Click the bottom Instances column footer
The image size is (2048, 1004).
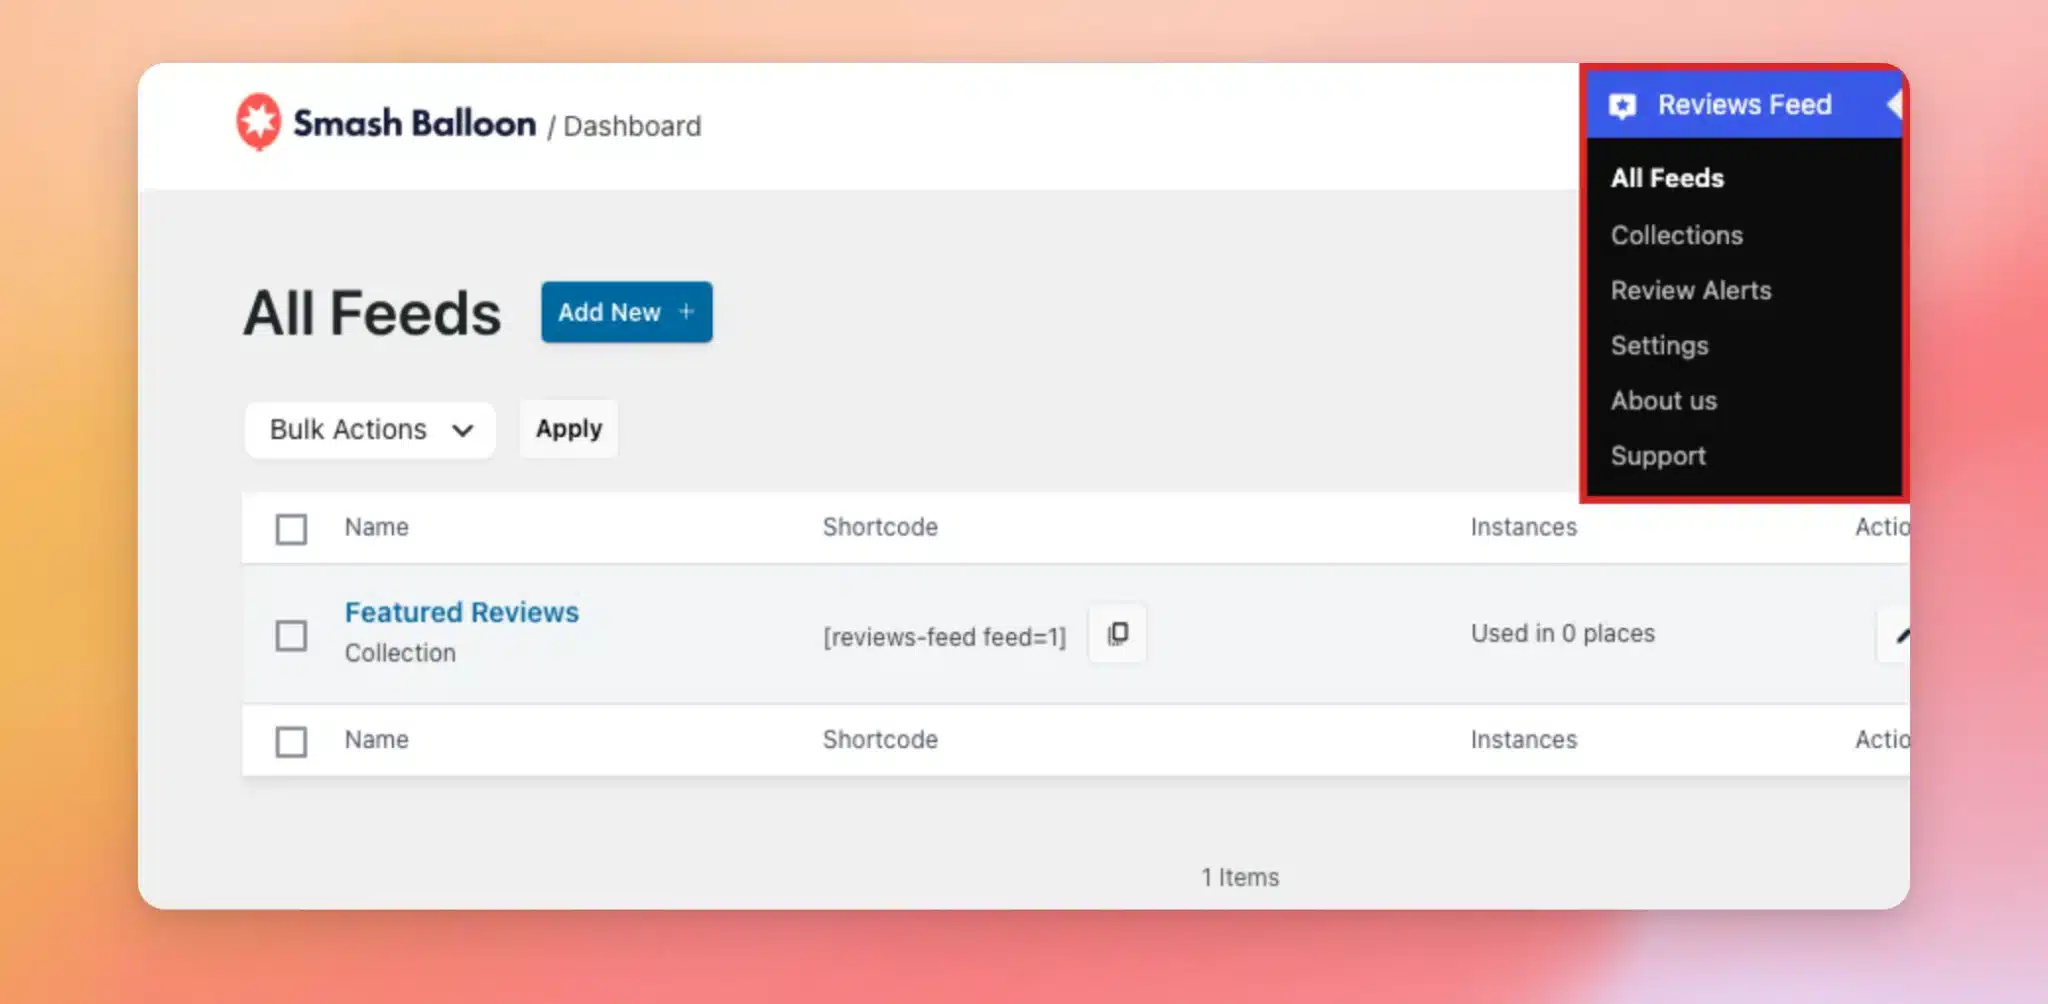[1523, 740]
